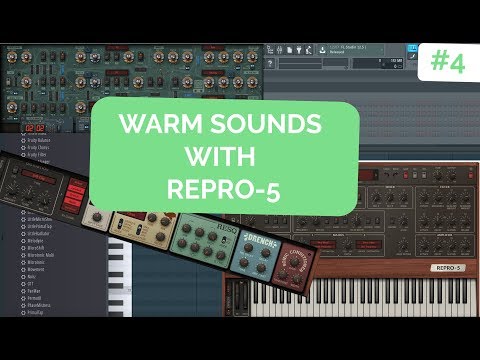Click the top-left knob in the DRENCH effect
The width and height of the screenshot is (480, 360).
(x=249, y=247)
